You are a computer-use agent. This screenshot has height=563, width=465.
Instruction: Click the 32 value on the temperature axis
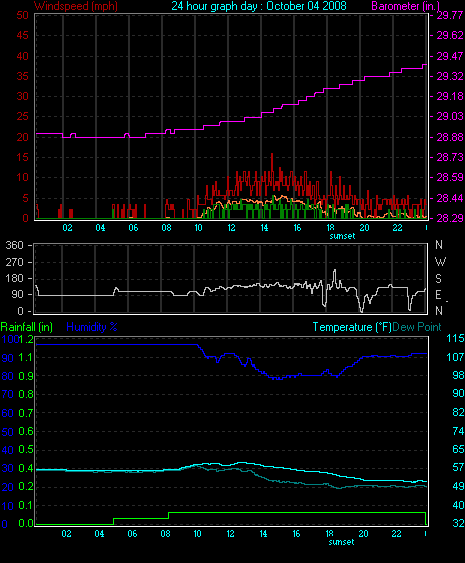click(458, 524)
